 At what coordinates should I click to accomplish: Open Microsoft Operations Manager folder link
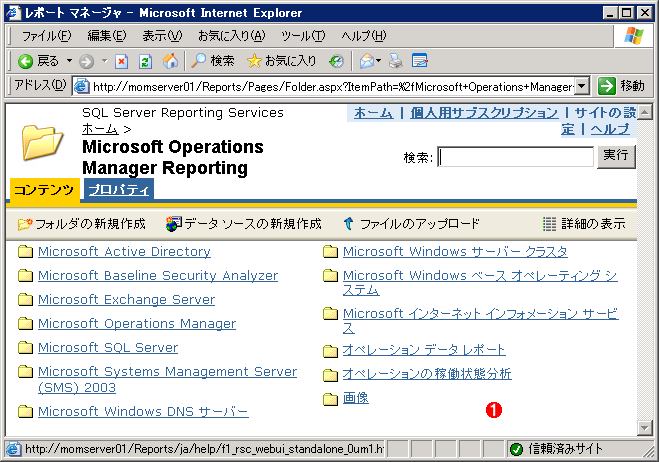[x=137, y=323]
